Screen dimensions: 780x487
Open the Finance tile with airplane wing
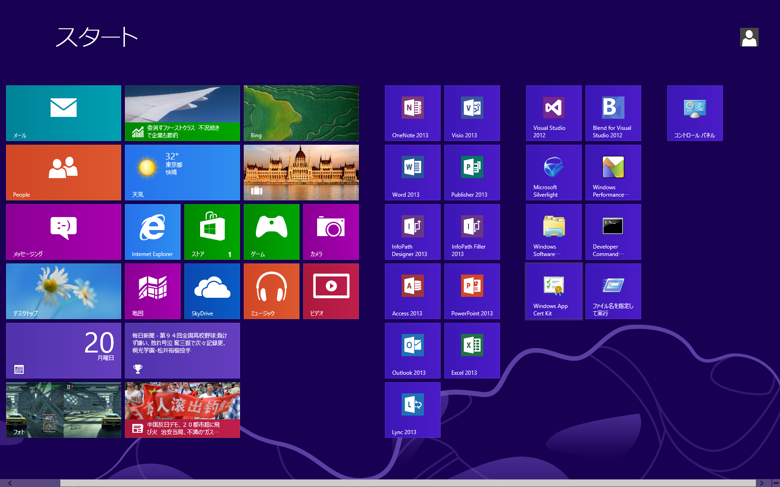point(182,113)
